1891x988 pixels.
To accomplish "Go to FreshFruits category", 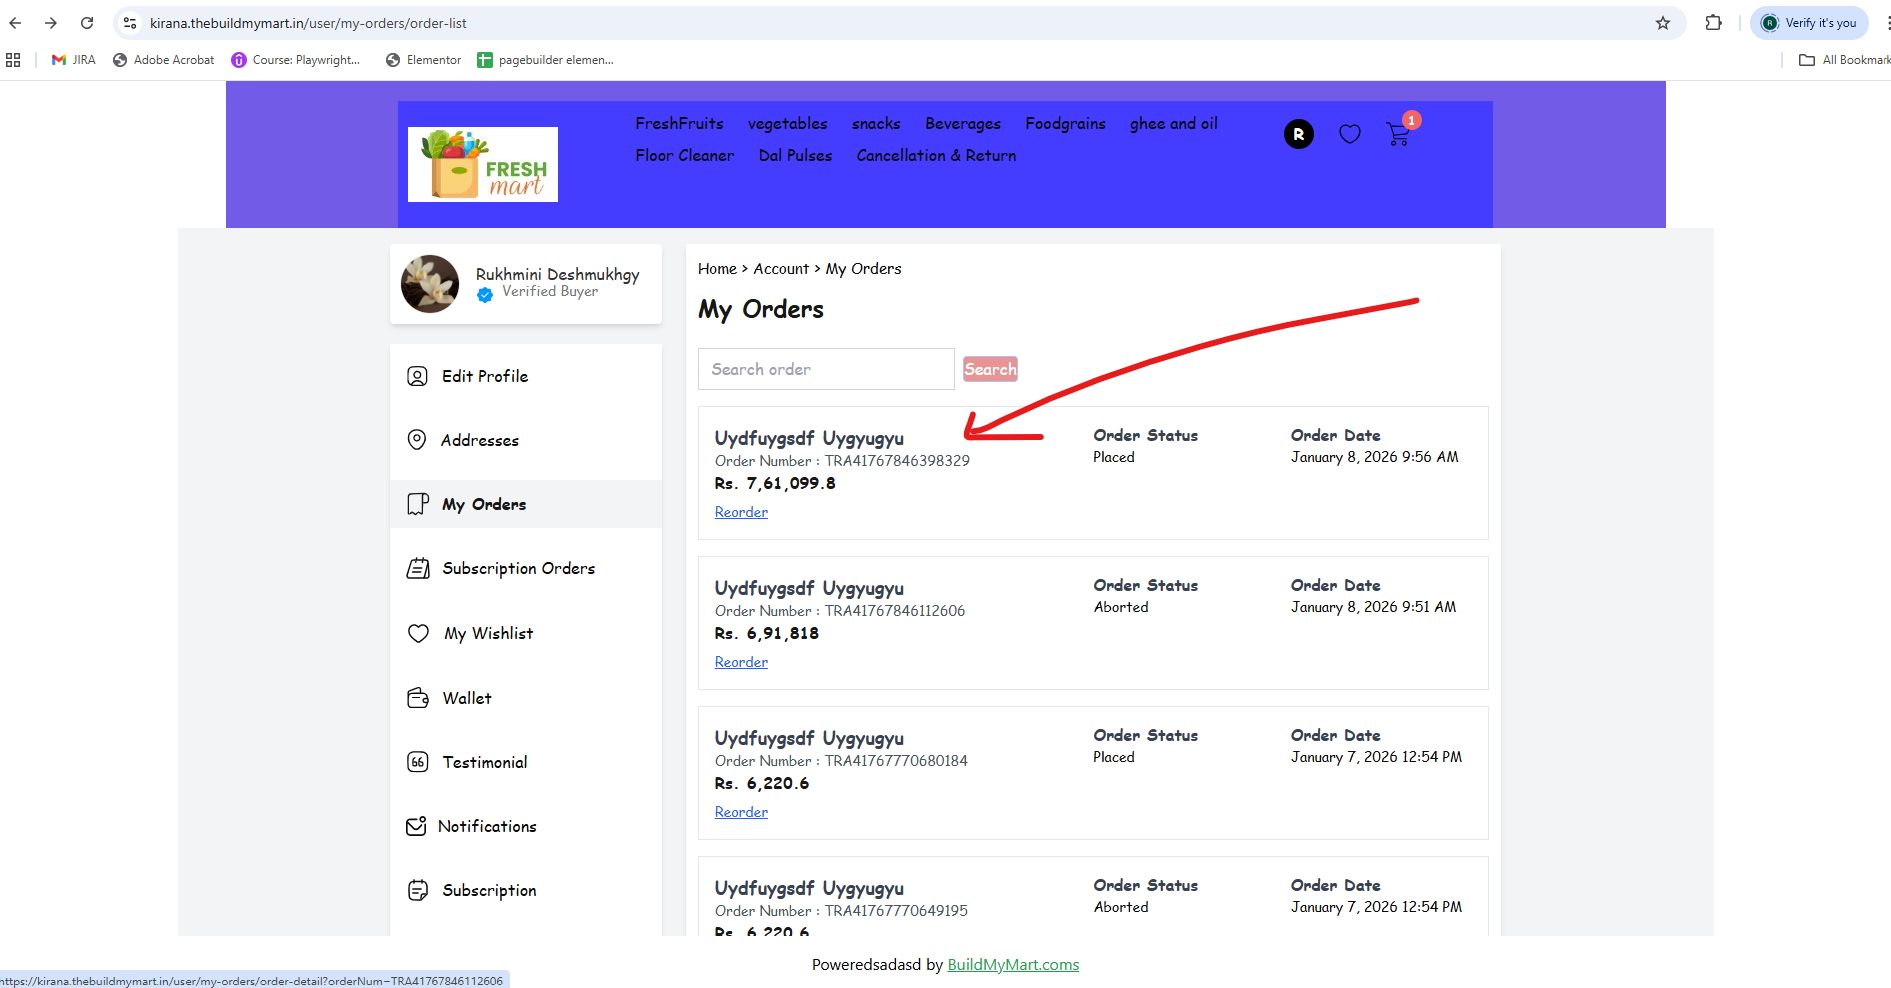I will (x=679, y=123).
